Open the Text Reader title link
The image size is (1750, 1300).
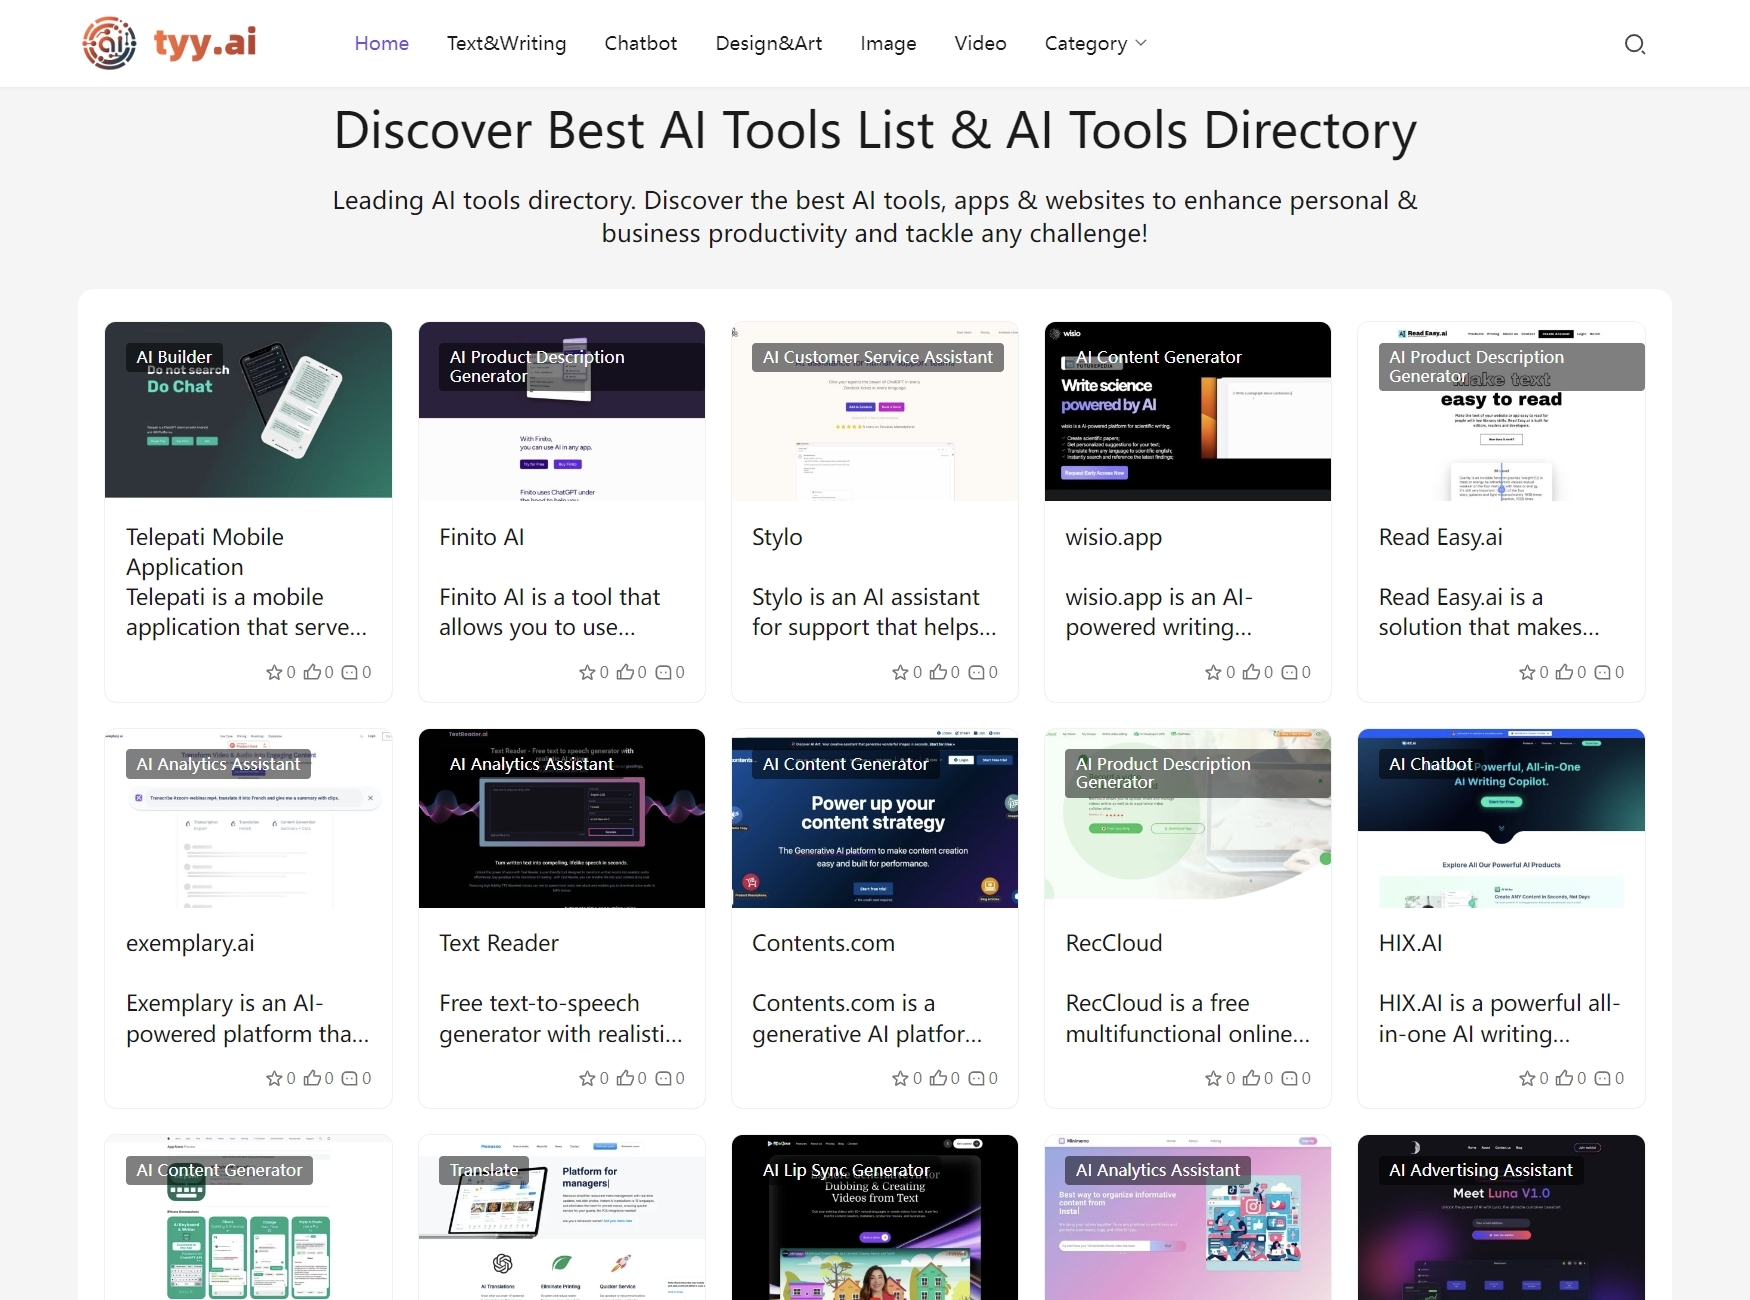[x=498, y=944]
